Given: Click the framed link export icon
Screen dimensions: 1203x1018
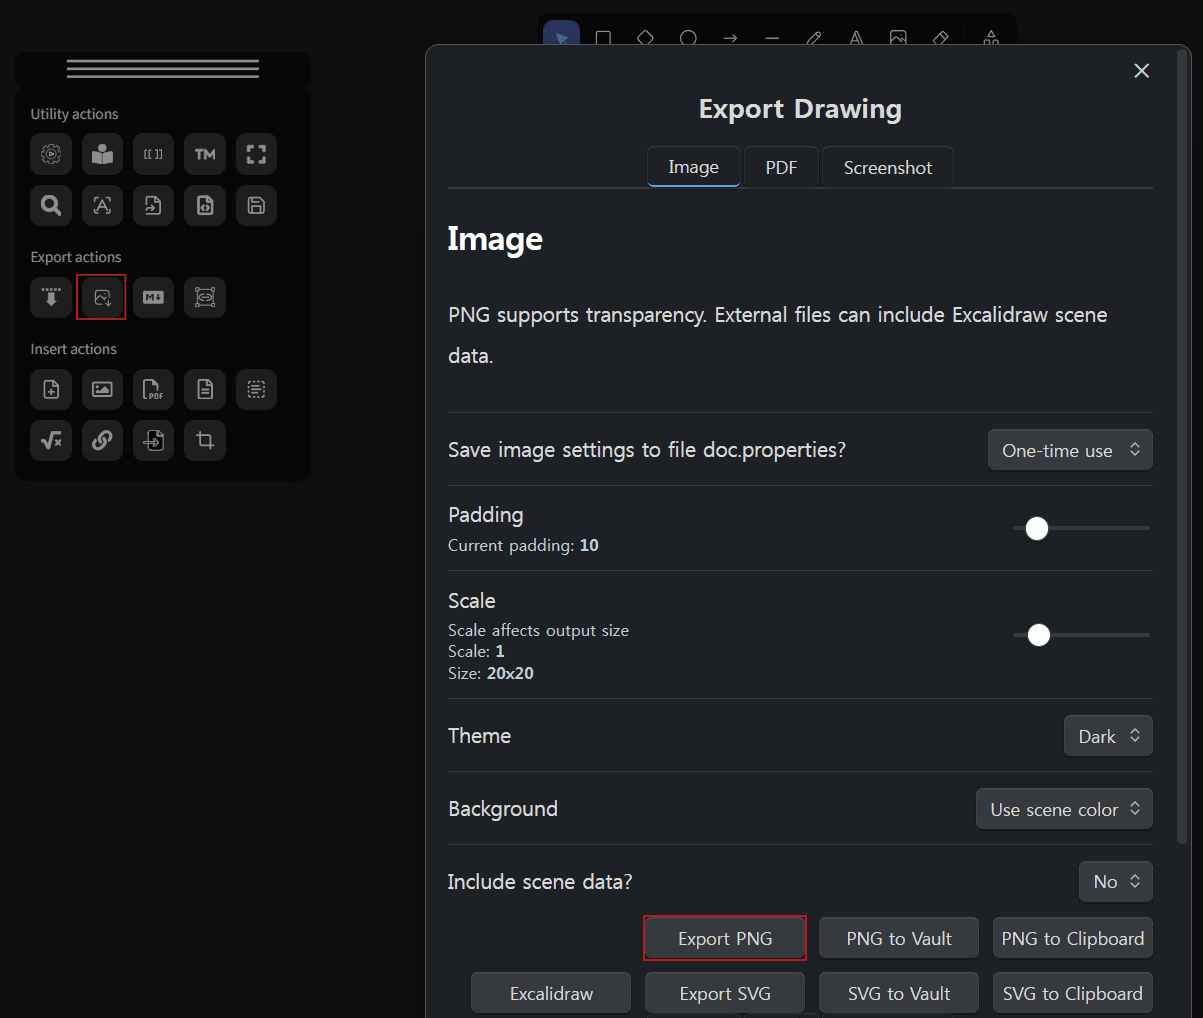Looking at the screenshot, I should point(205,297).
